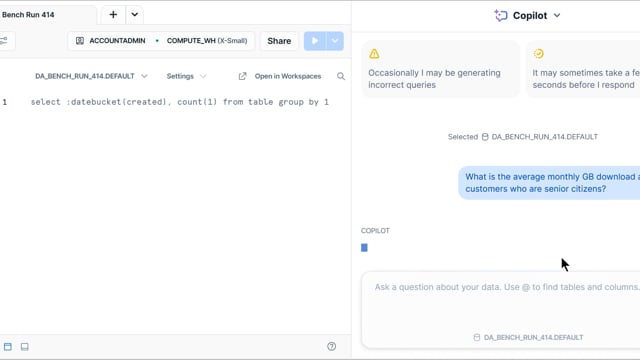
Task: Click the SQL query line in the editor
Action: click(180, 102)
